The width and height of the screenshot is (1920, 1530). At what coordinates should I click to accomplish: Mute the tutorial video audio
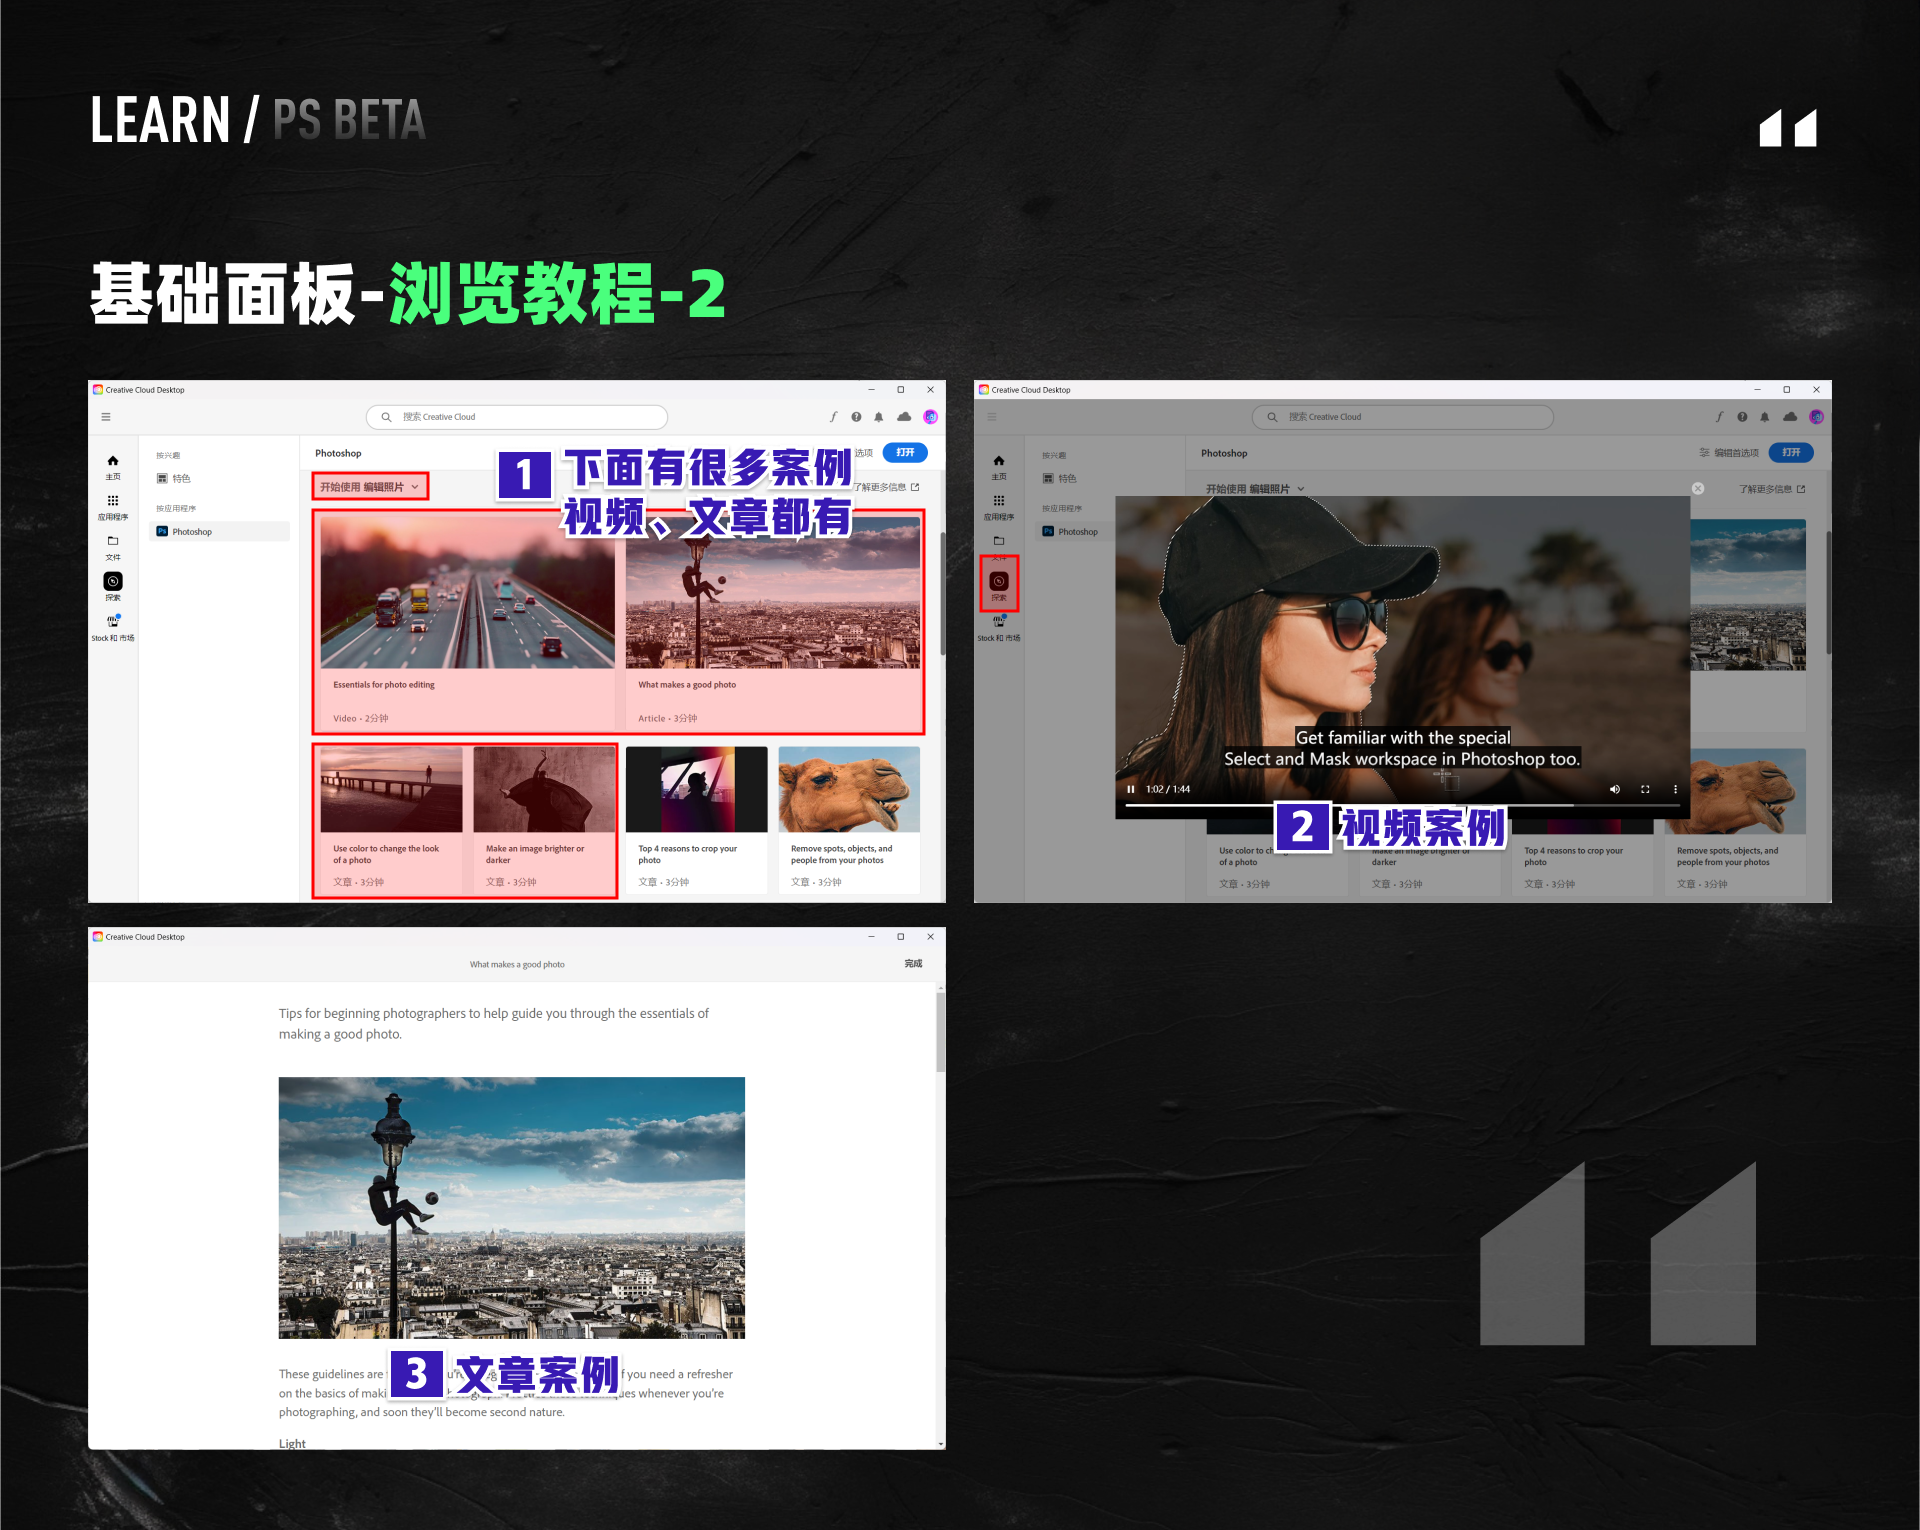point(1614,789)
